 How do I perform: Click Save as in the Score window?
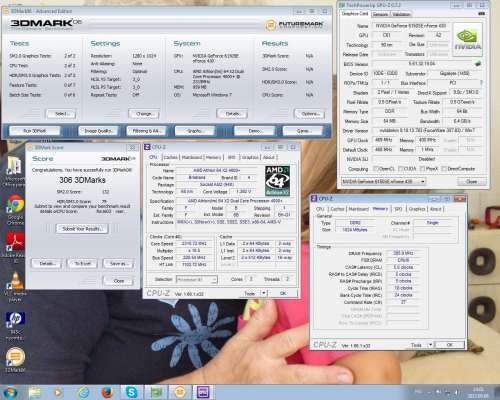[x=119, y=264]
